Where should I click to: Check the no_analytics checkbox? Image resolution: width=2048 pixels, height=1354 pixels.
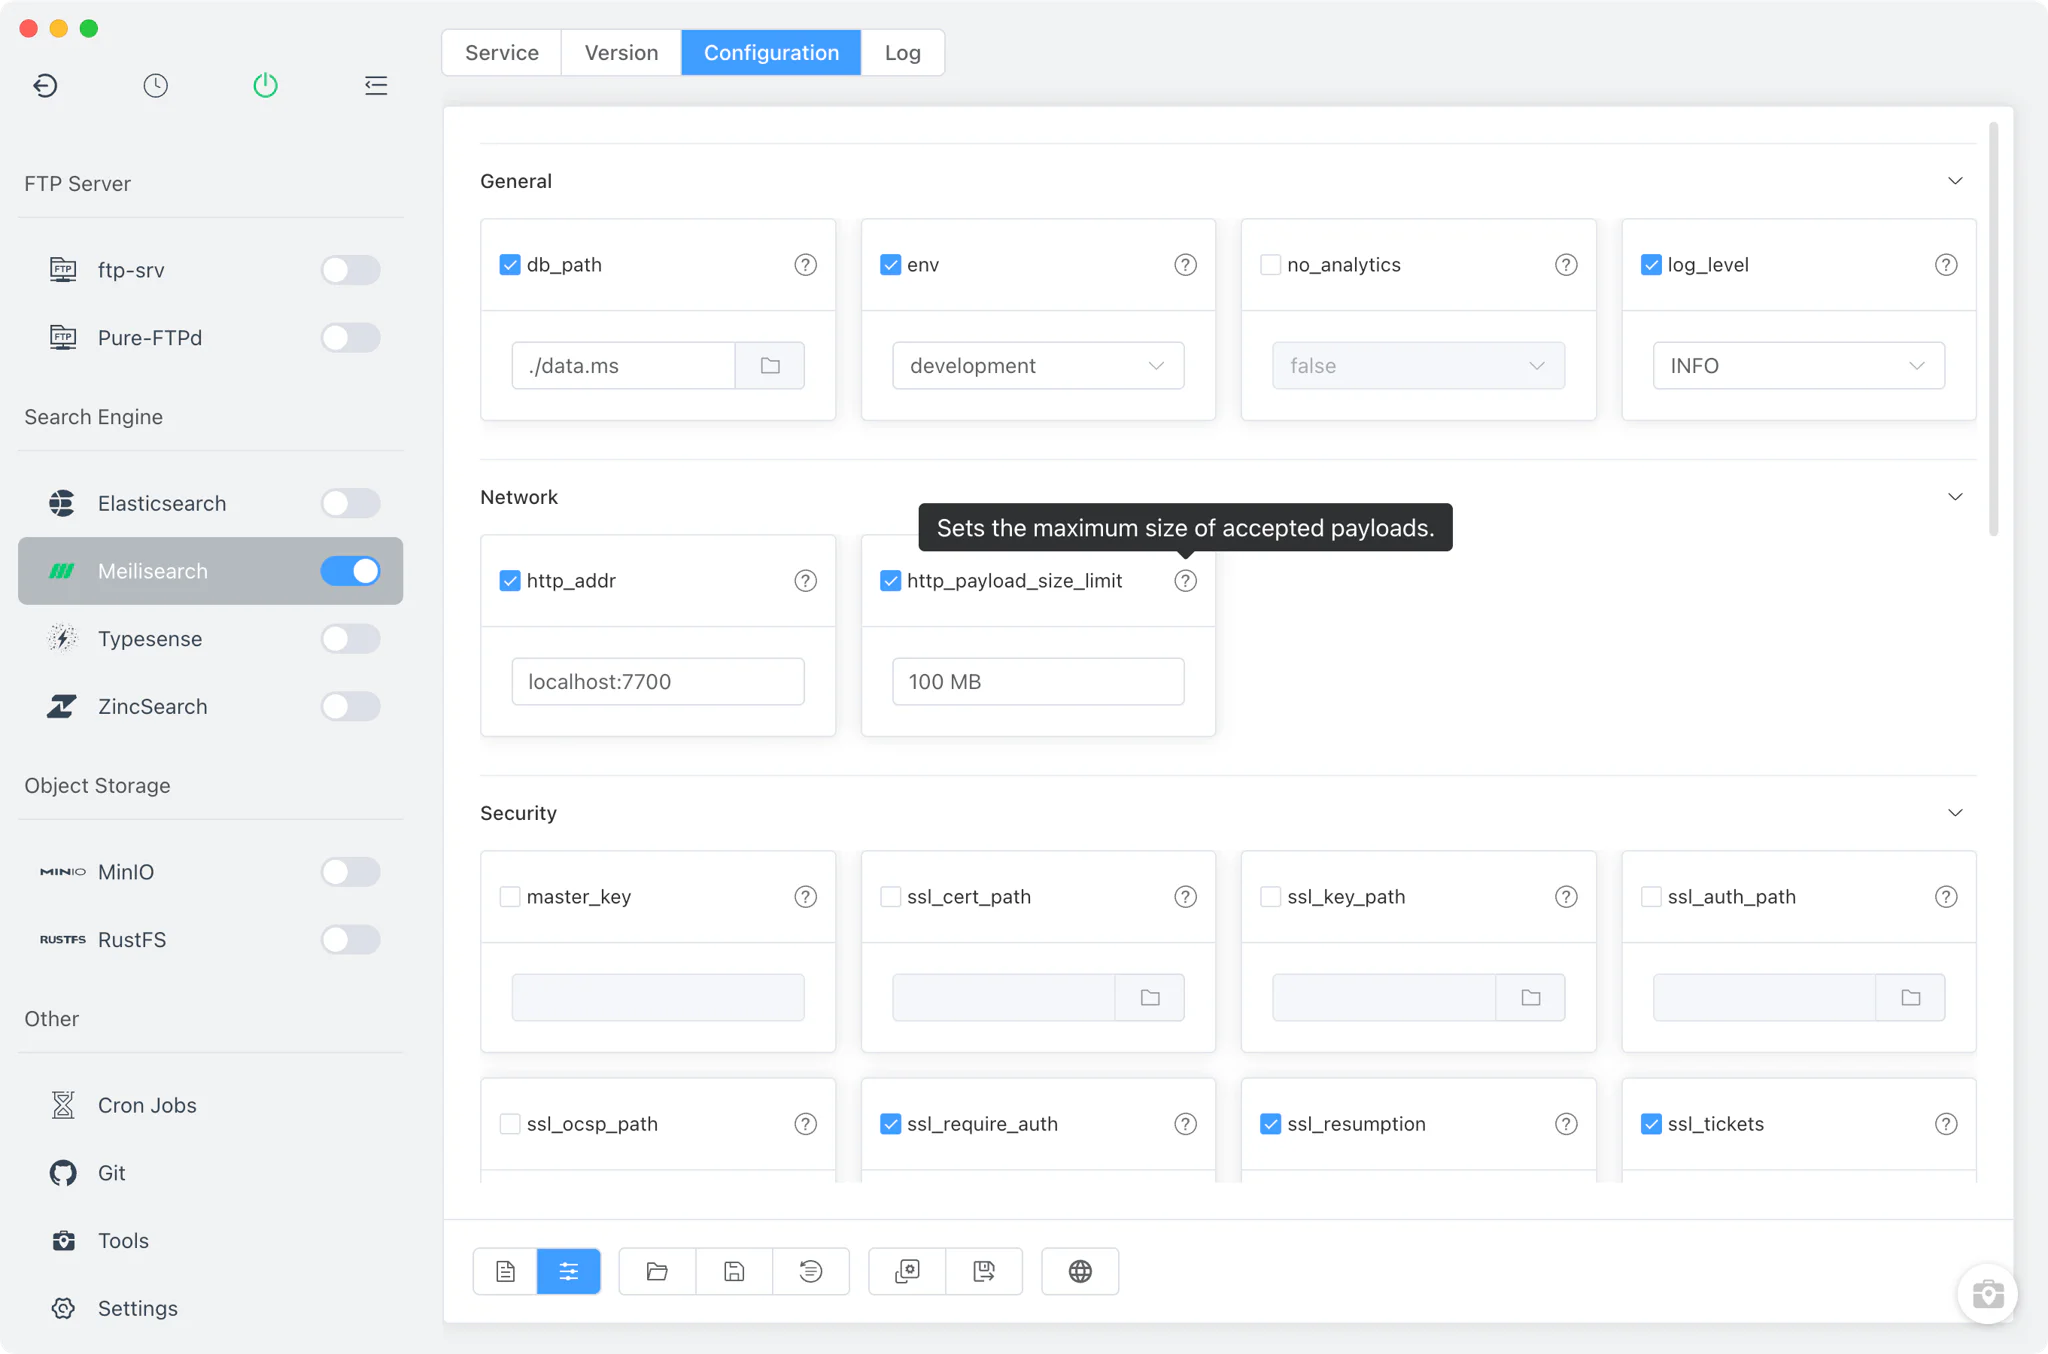[x=1270, y=265]
